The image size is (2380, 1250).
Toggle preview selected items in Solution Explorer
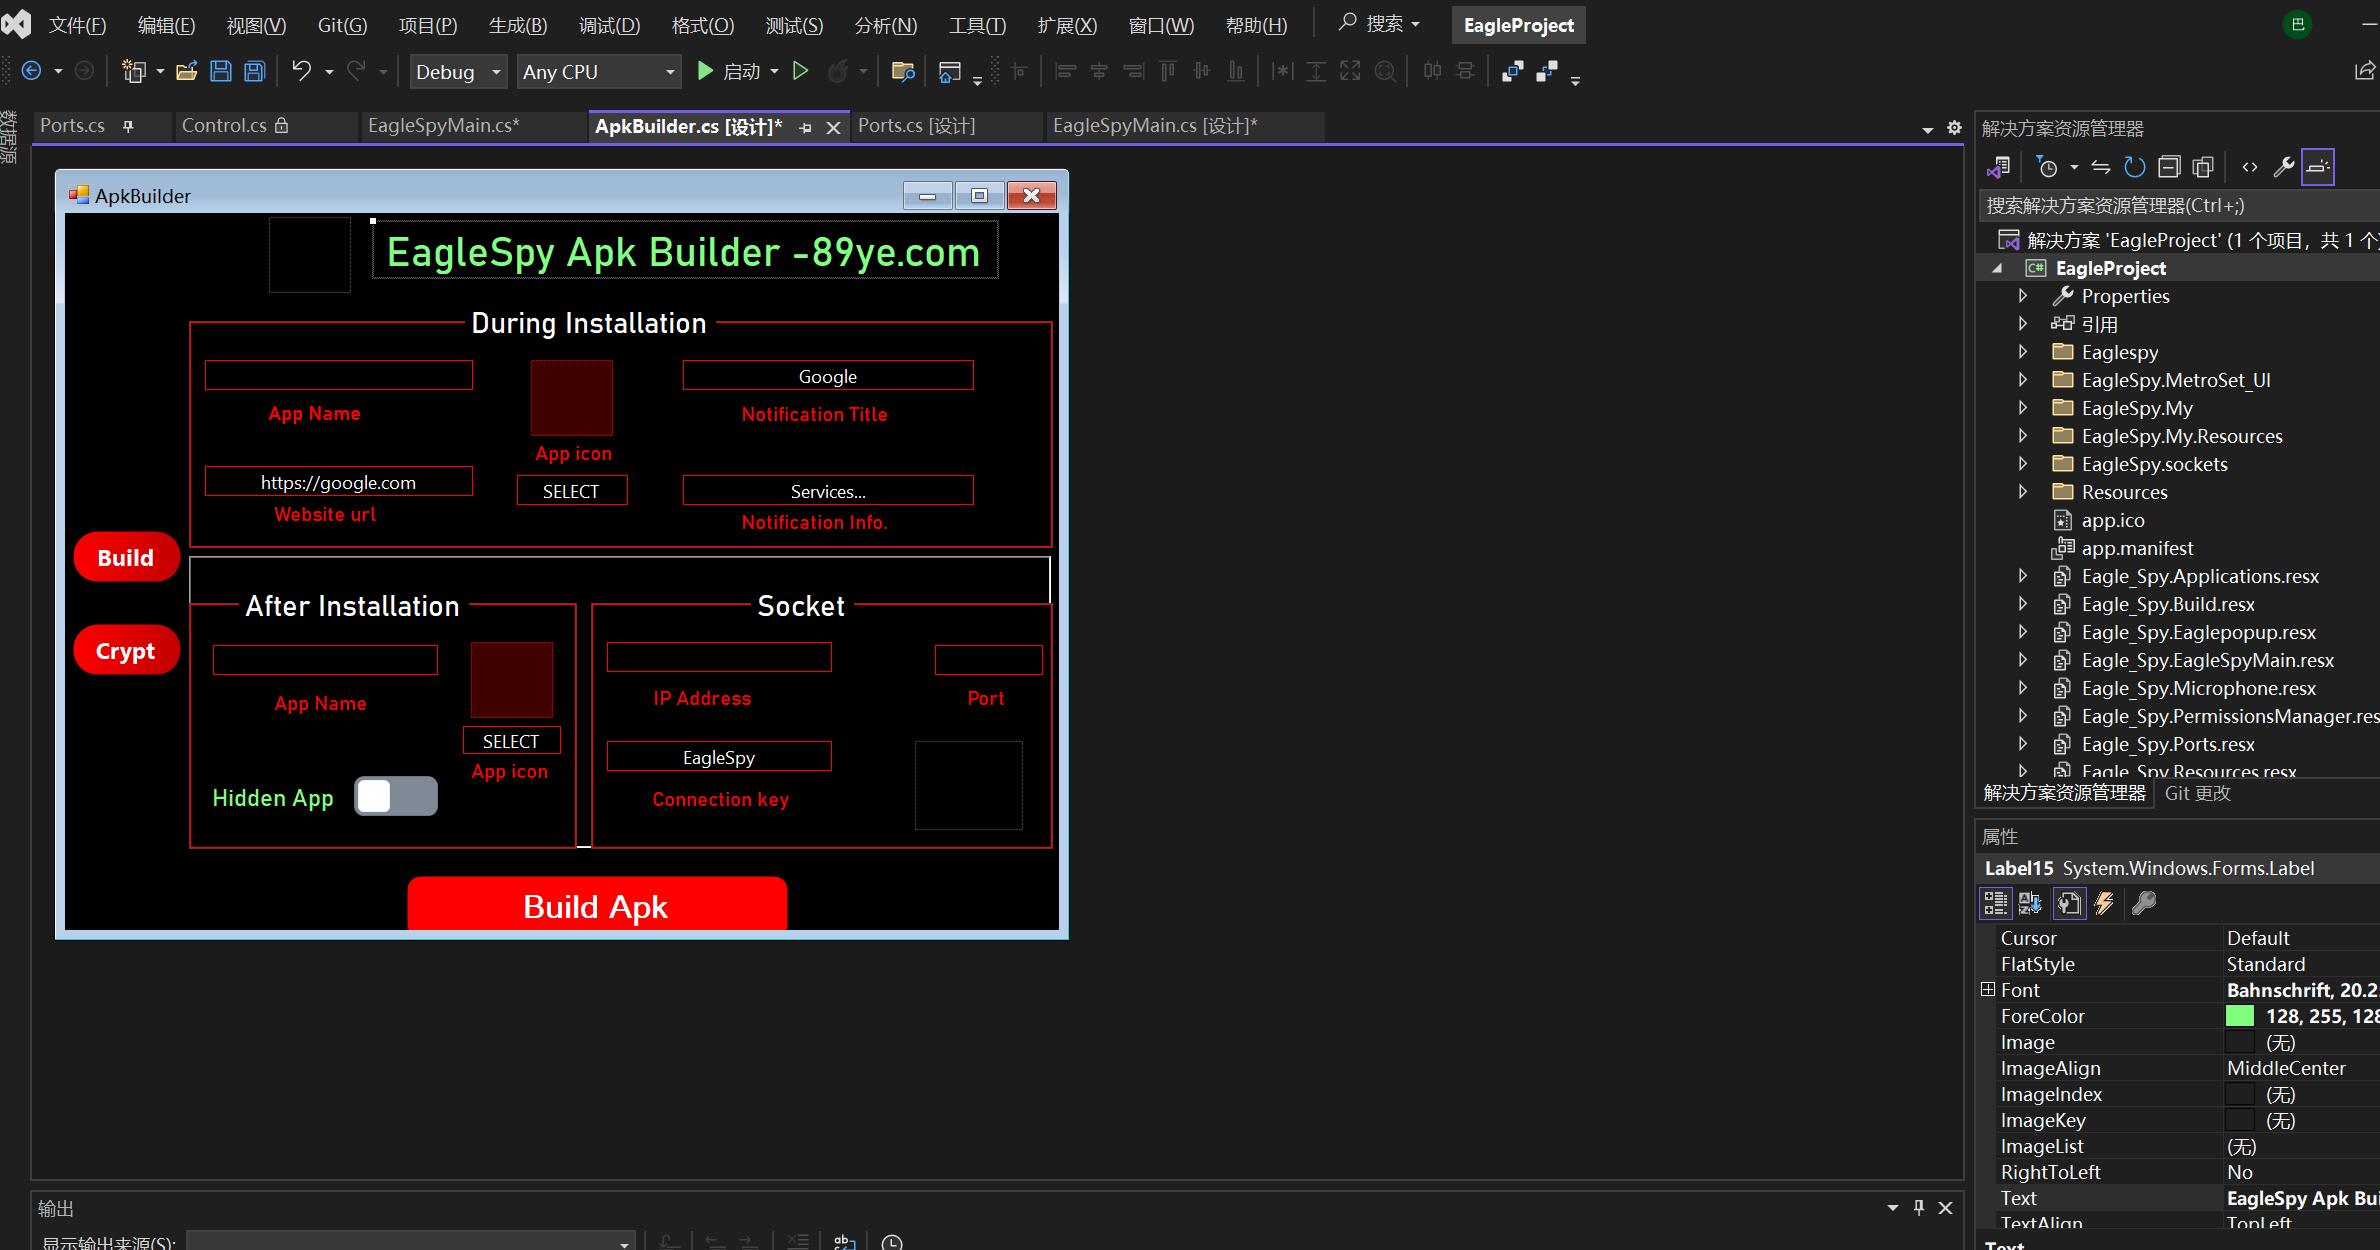(2318, 167)
